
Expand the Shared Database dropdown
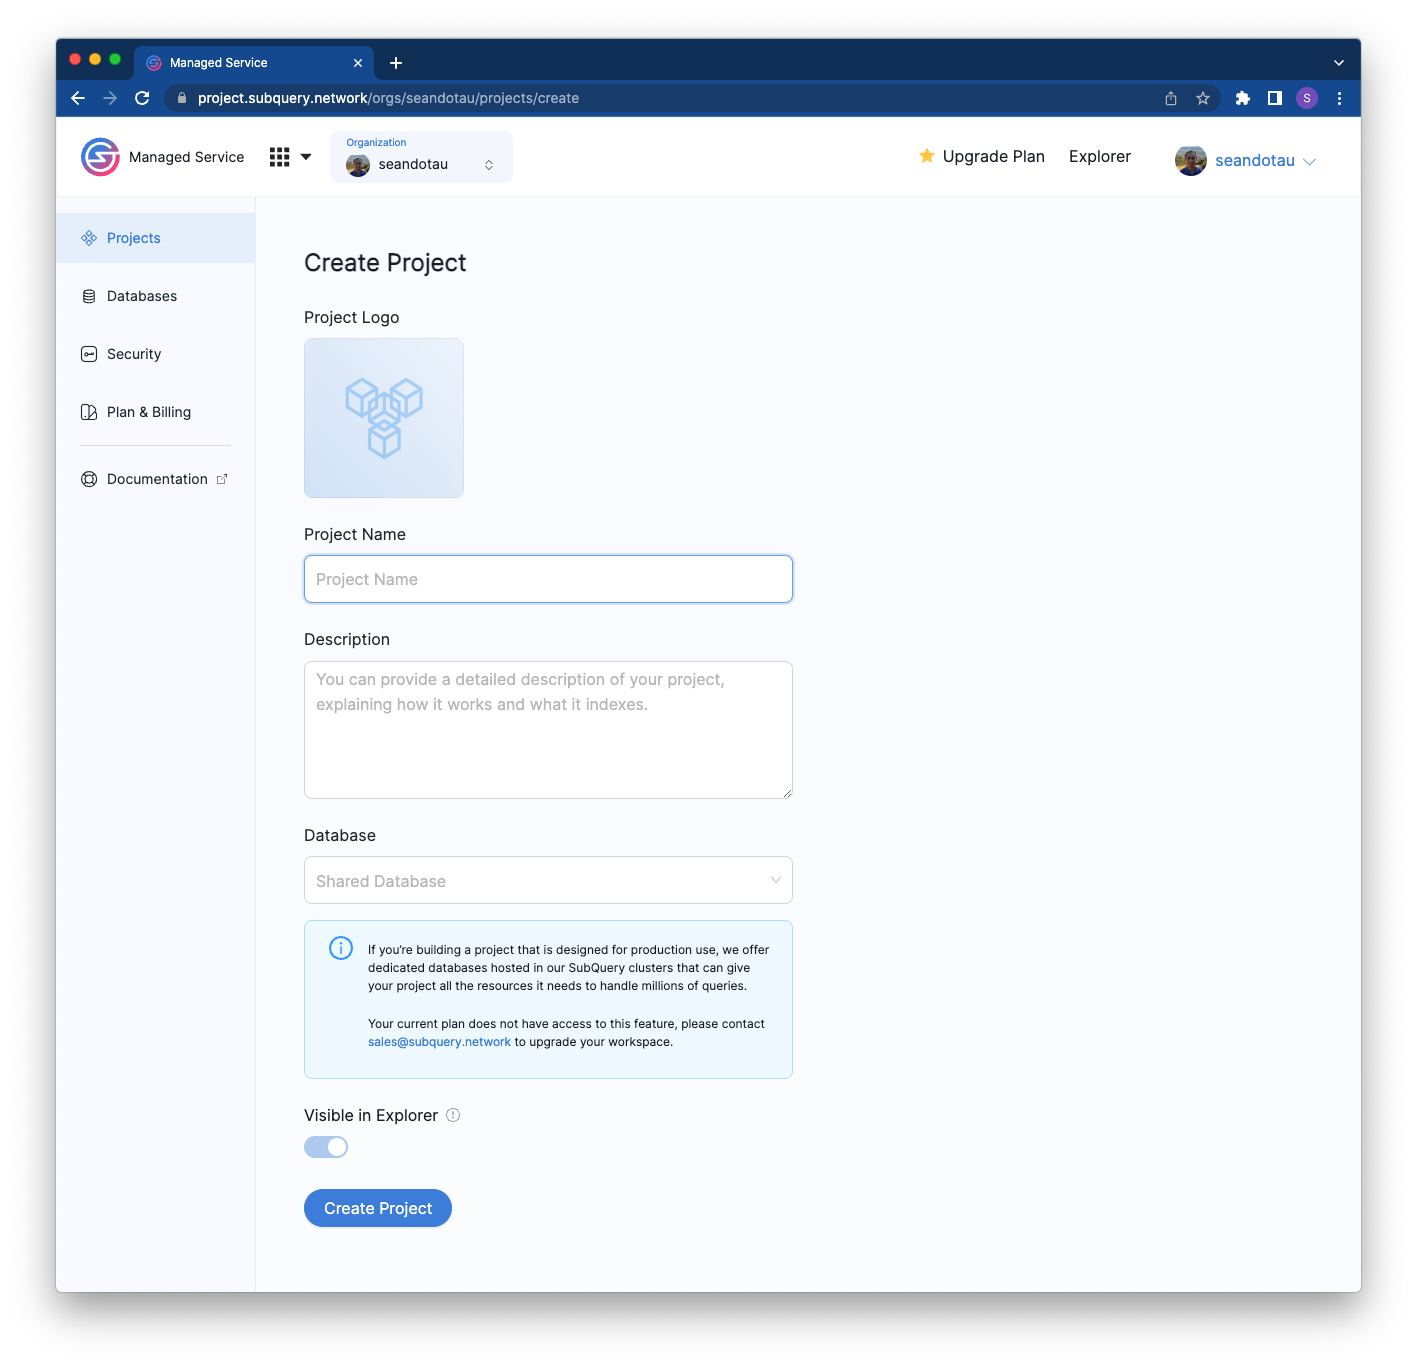click(x=548, y=880)
